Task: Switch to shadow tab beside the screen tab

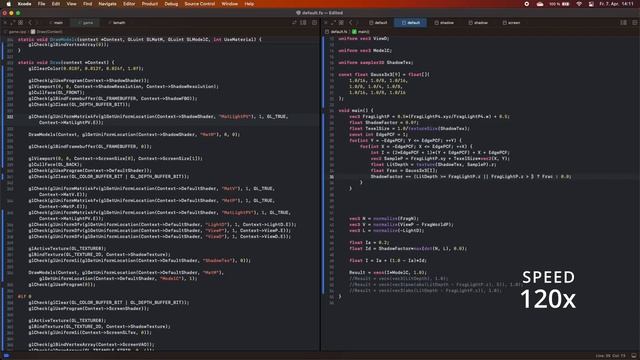Action: 478,23
